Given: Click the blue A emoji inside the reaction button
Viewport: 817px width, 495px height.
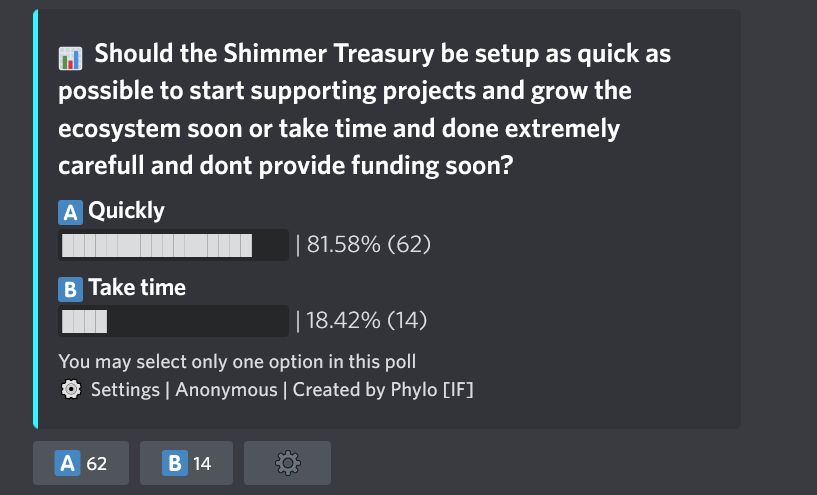Looking at the screenshot, I should point(67,463).
